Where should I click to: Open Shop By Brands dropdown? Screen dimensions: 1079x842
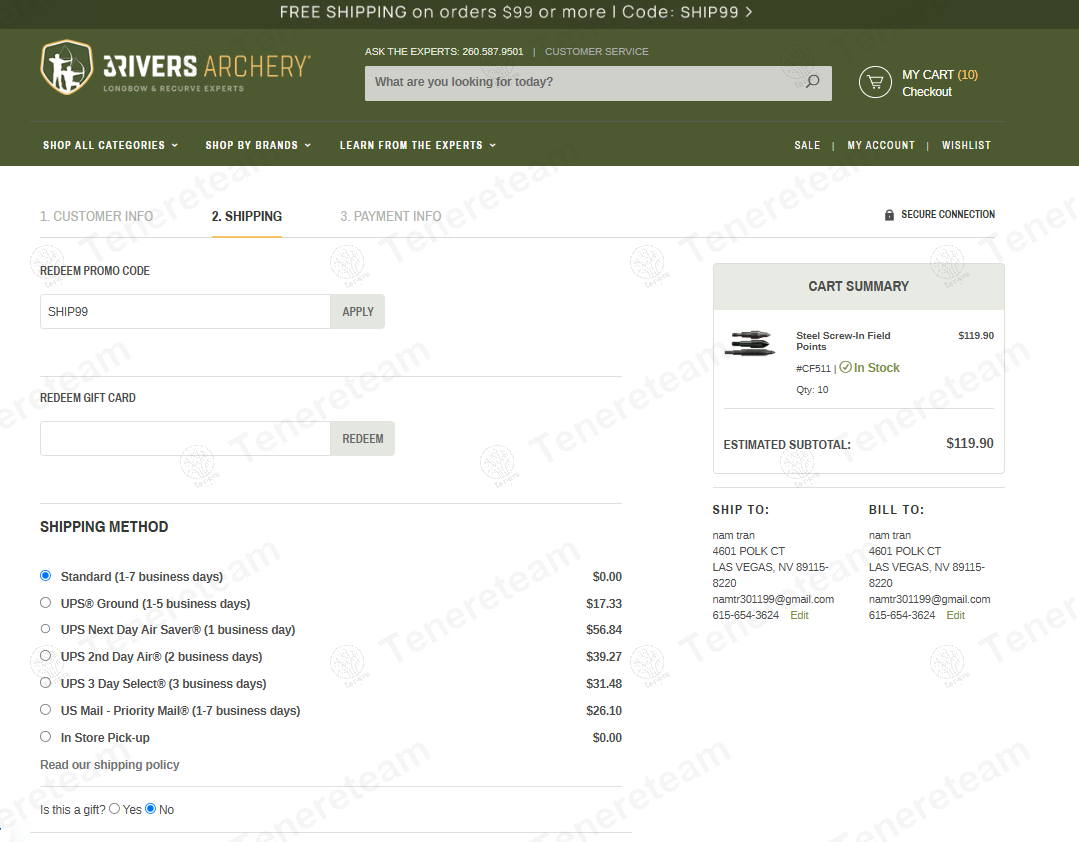258,145
